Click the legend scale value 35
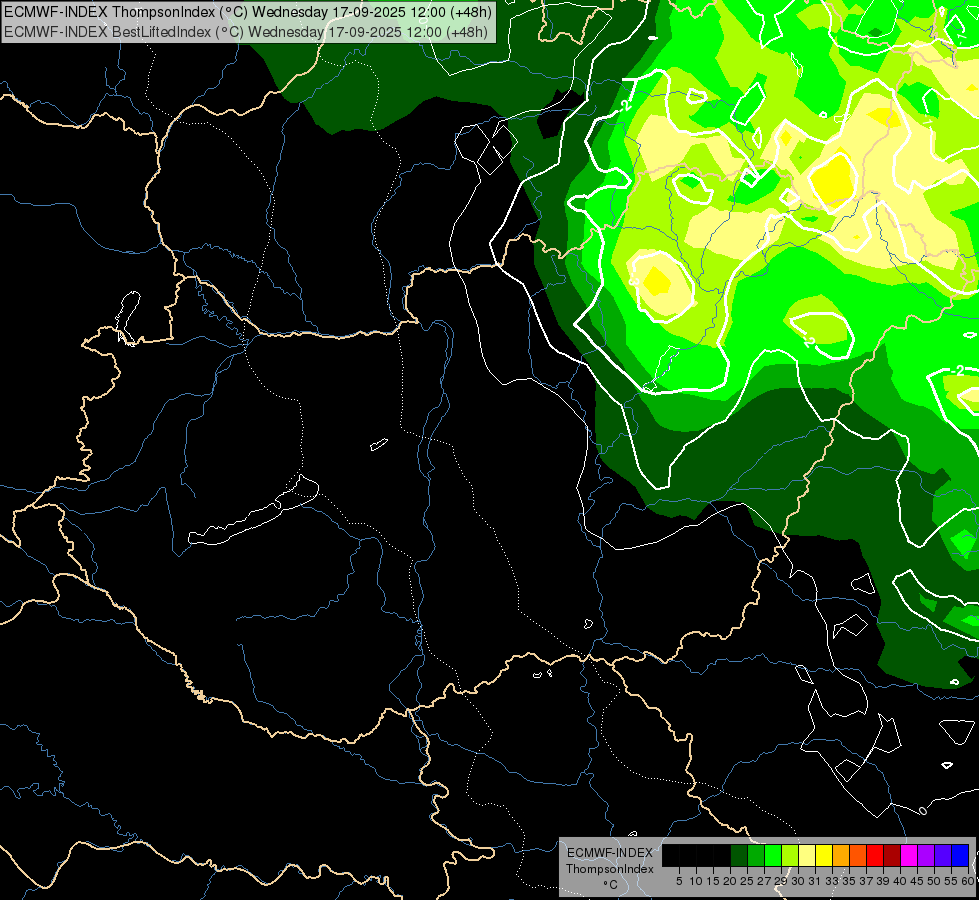The width and height of the screenshot is (979, 900). click(x=849, y=881)
